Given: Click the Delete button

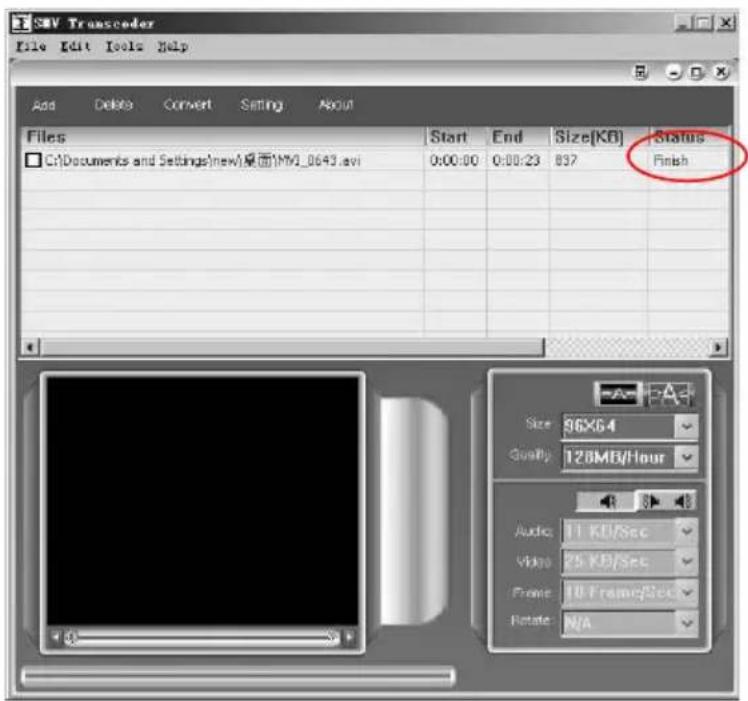Looking at the screenshot, I should pyautogui.click(x=113, y=105).
